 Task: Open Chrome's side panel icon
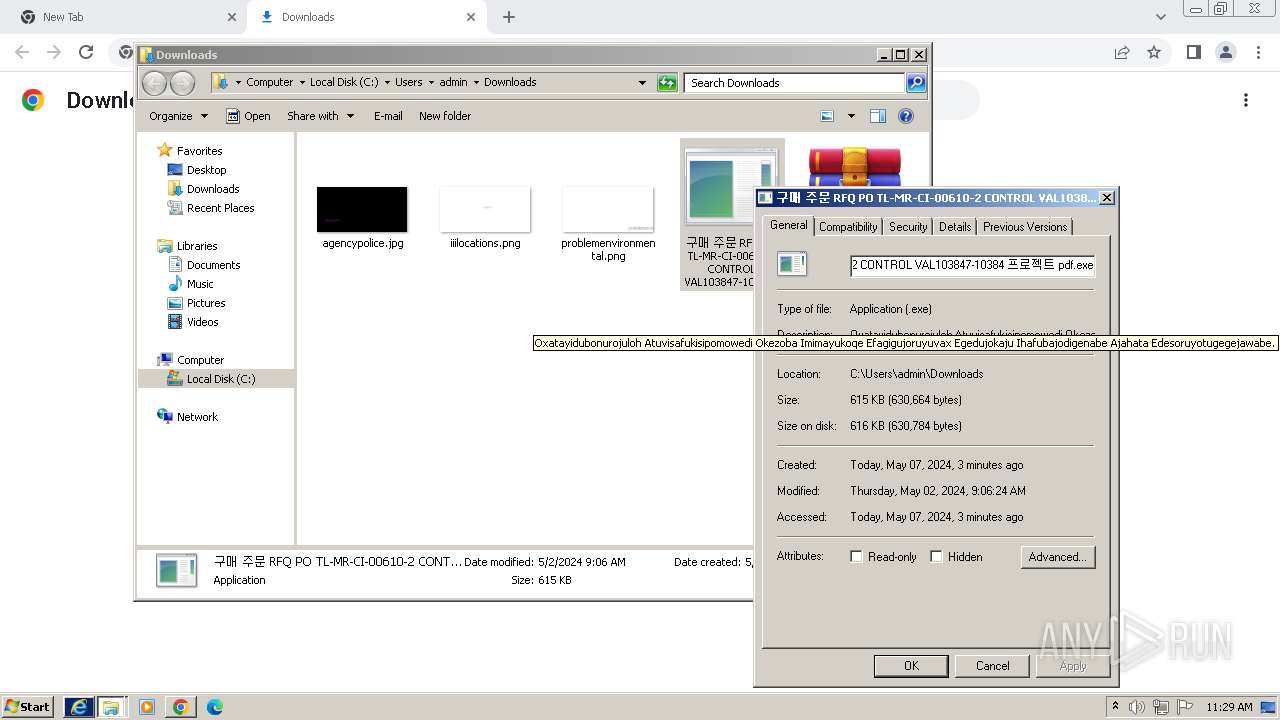(1193, 52)
